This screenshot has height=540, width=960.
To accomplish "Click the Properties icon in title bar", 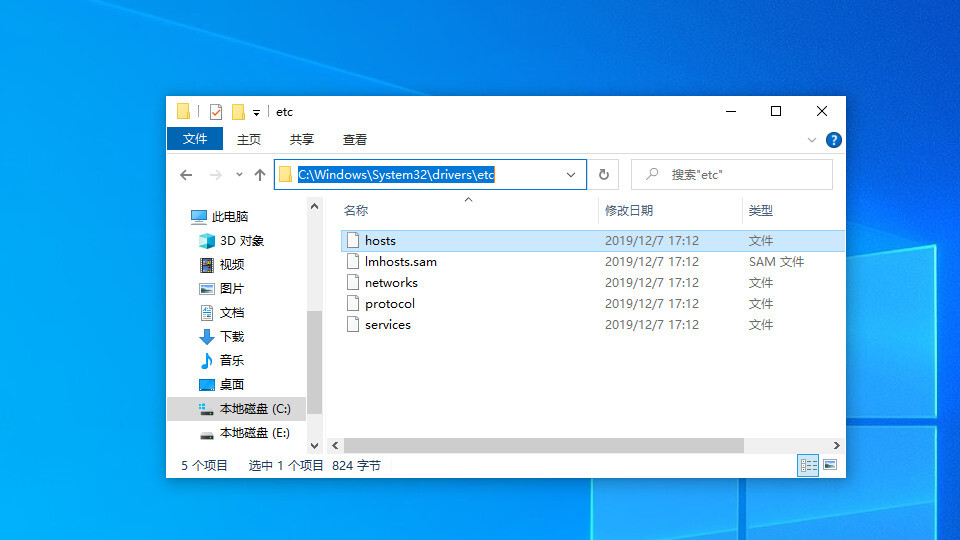I will (x=215, y=112).
